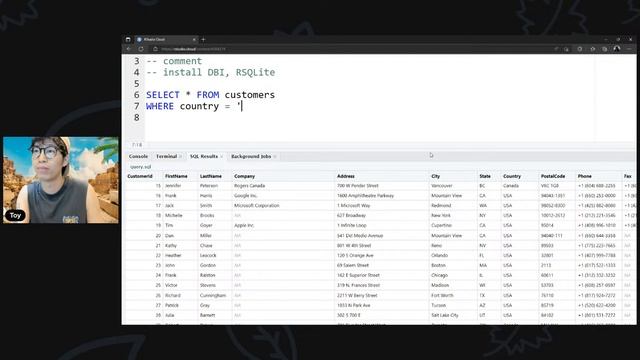Switch to the Console tab
Screen dimensions: 640x360
tap(138, 156)
